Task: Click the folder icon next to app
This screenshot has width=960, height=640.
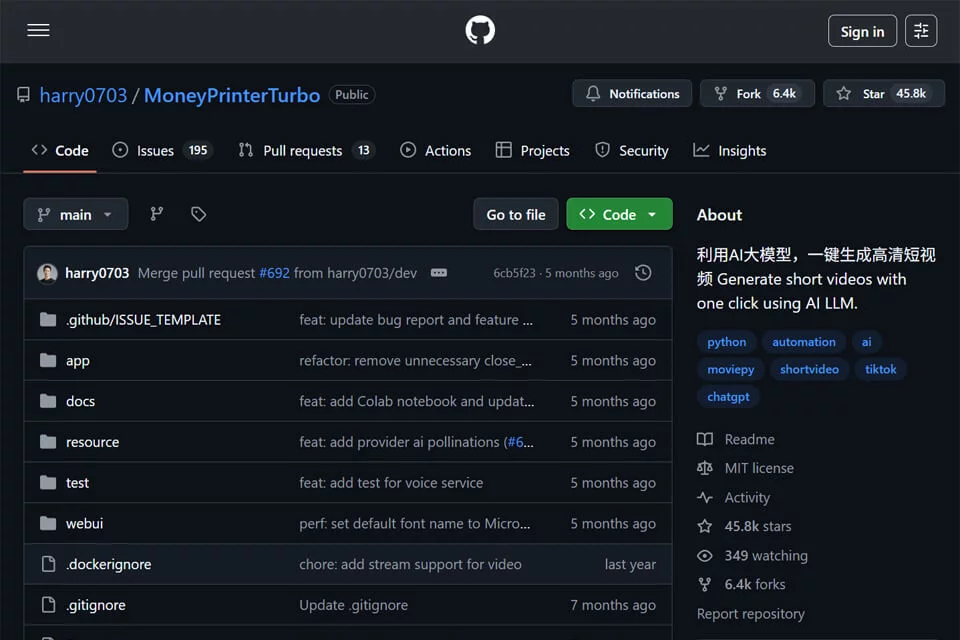Action: coord(48,361)
